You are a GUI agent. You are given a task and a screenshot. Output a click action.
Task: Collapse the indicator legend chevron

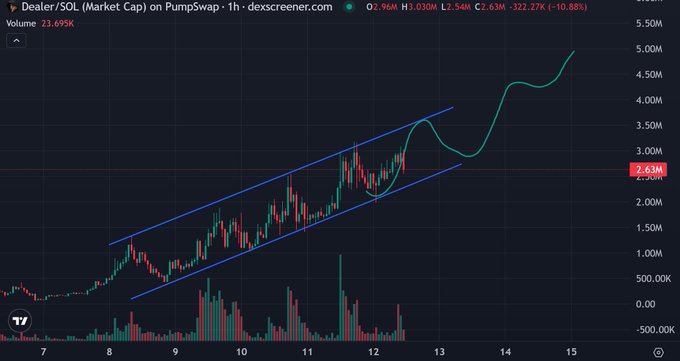(16, 41)
